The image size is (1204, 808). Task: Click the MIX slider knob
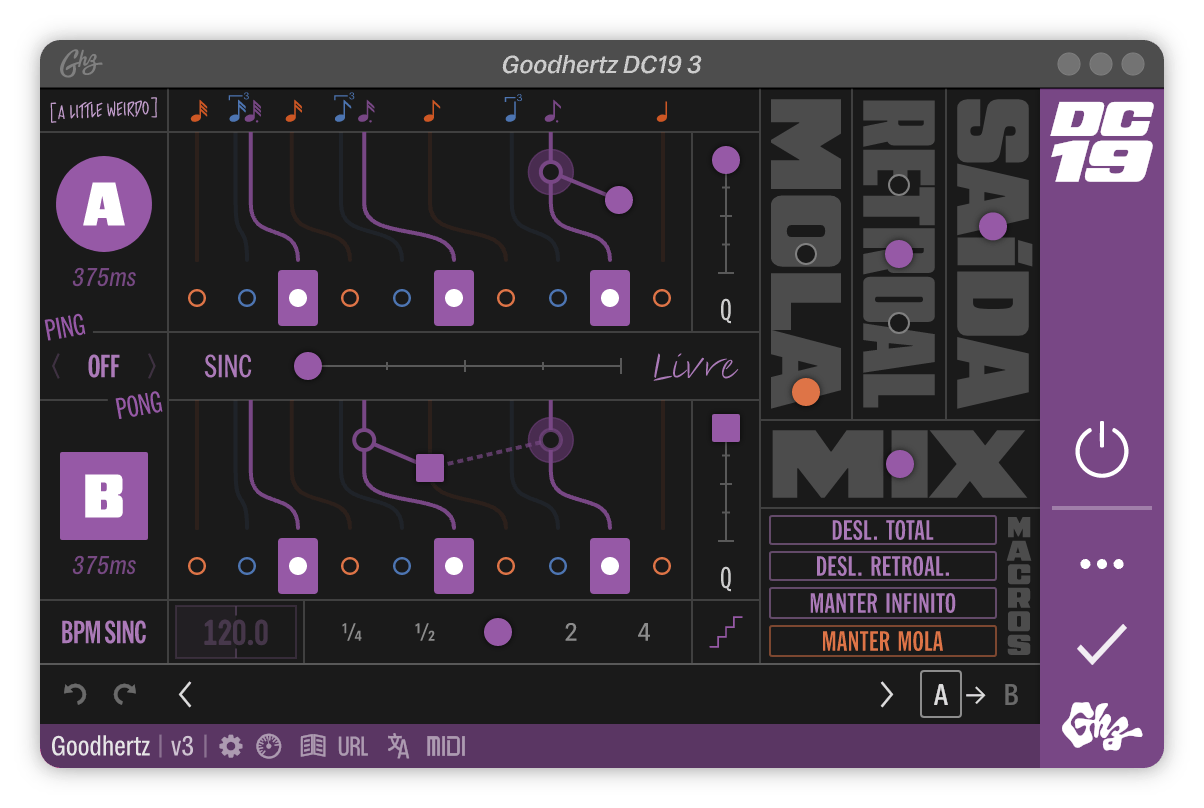(x=900, y=464)
